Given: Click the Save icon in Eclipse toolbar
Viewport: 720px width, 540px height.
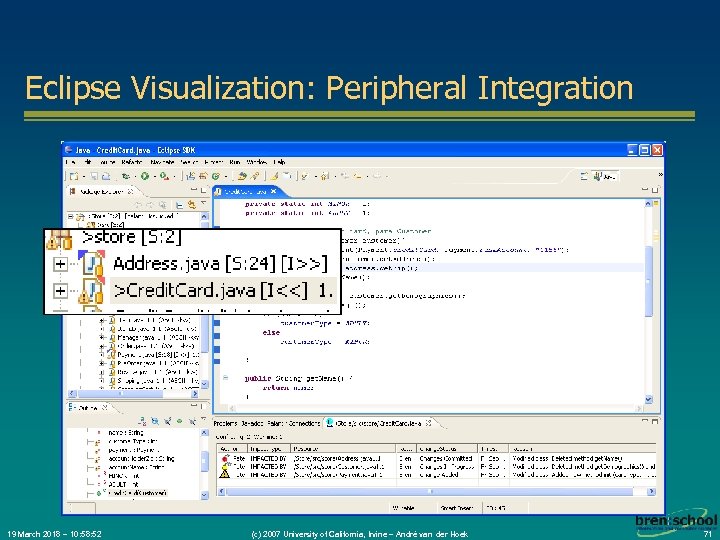Looking at the screenshot, I should coord(95,176).
